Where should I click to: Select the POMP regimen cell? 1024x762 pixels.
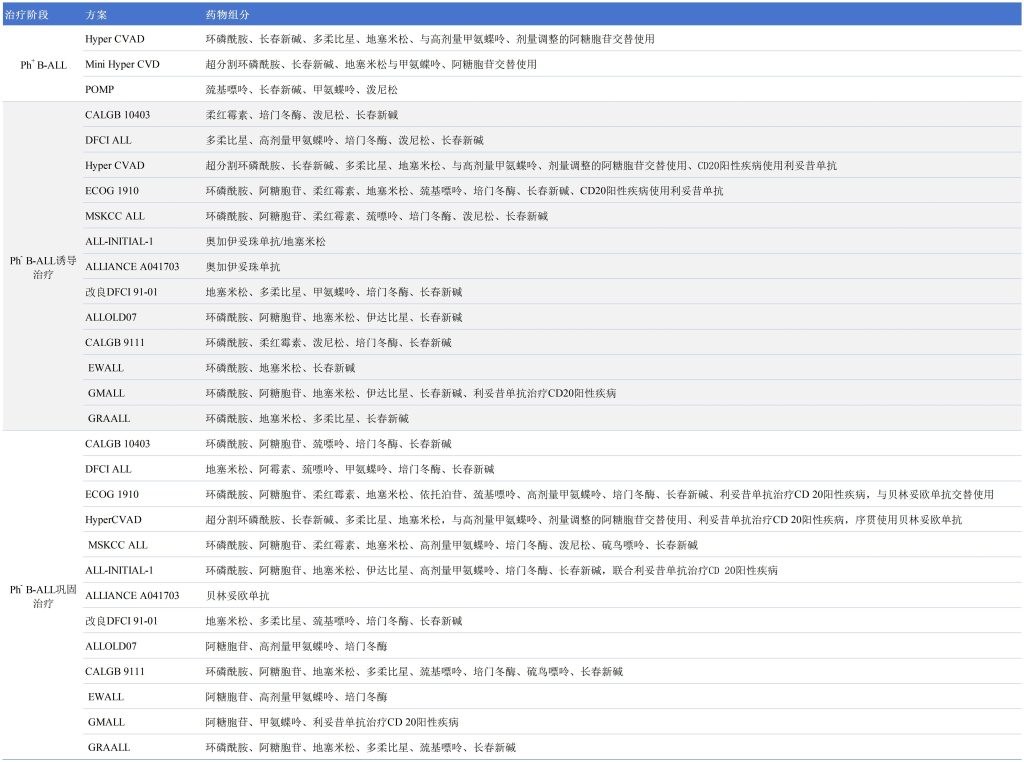[x=100, y=89]
